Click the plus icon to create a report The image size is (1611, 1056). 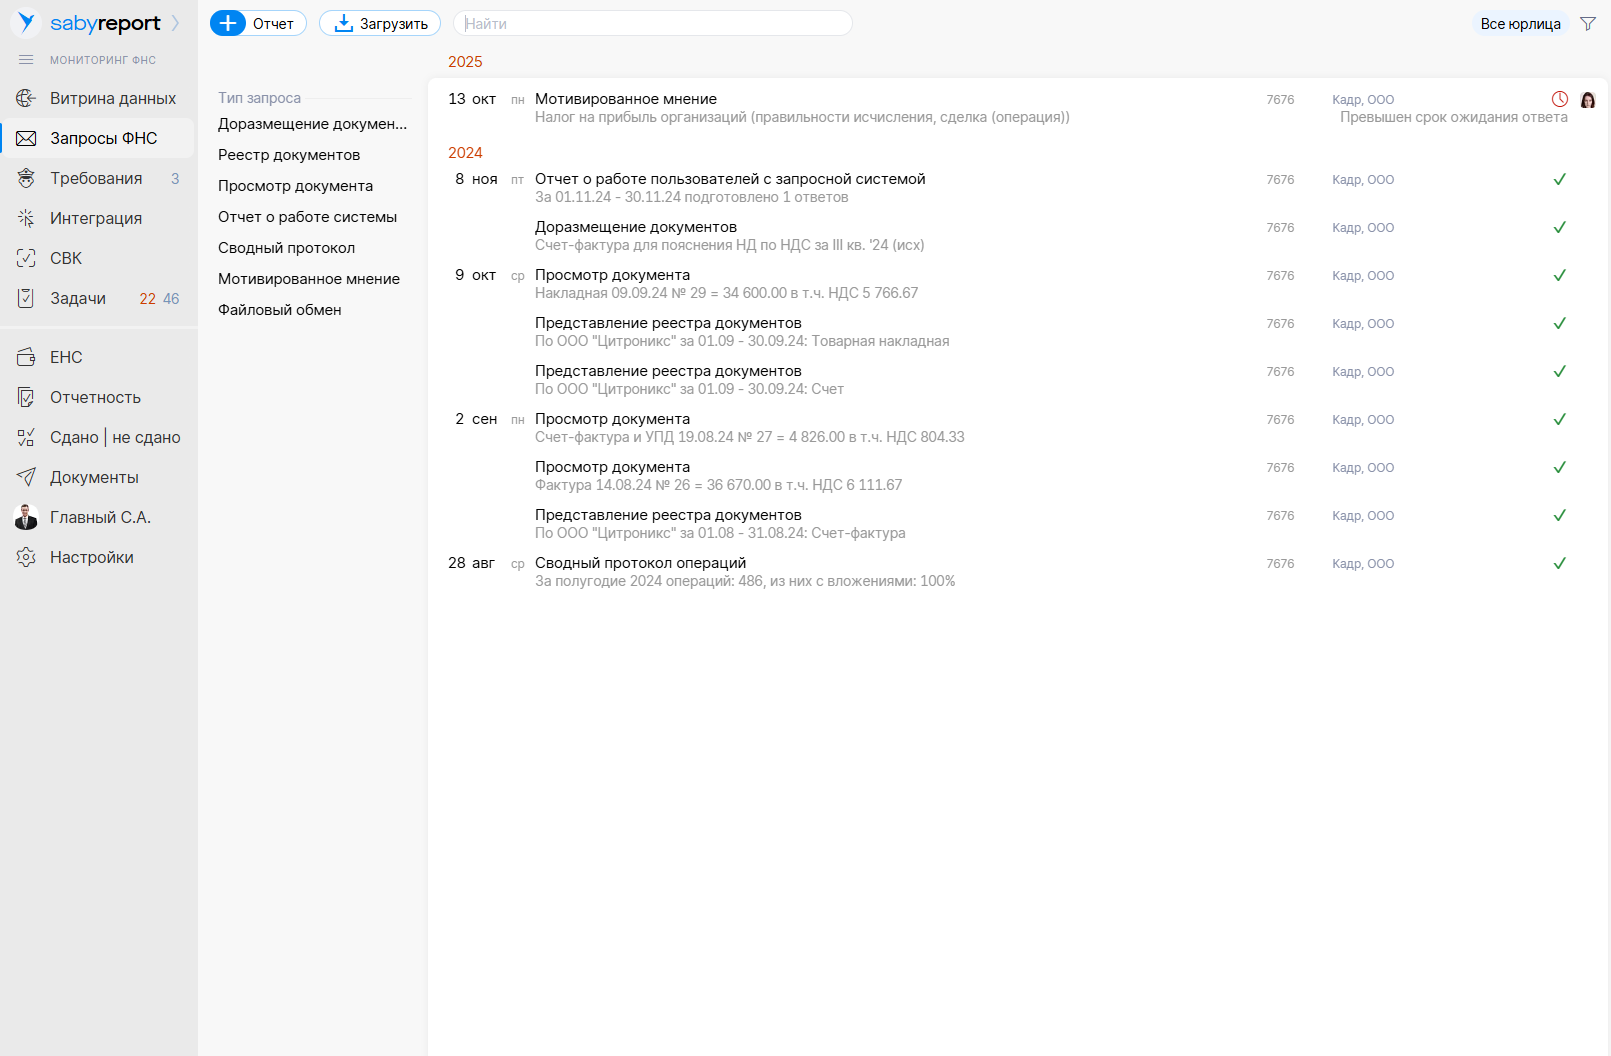(228, 23)
